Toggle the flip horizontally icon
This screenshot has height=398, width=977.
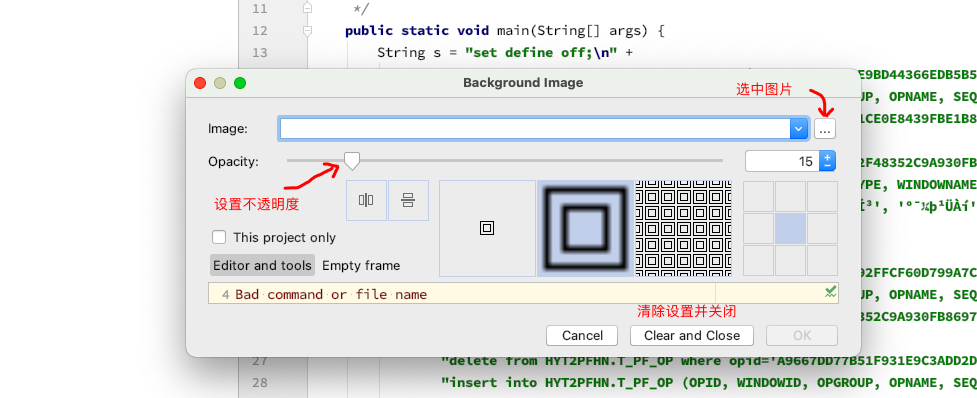(x=366, y=201)
